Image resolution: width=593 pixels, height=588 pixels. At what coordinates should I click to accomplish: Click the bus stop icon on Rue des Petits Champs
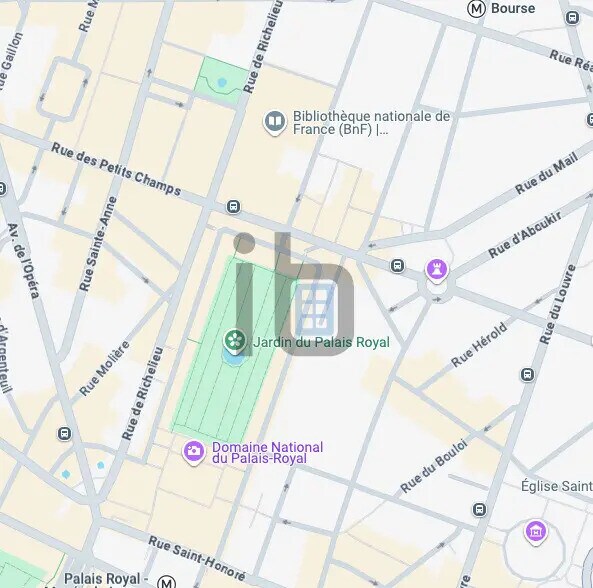click(233, 207)
